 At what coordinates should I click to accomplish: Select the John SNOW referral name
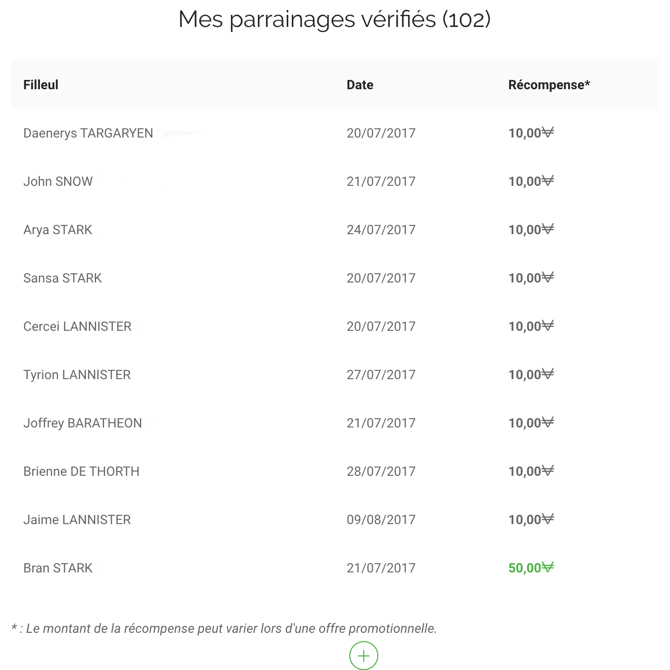(58, 182)
